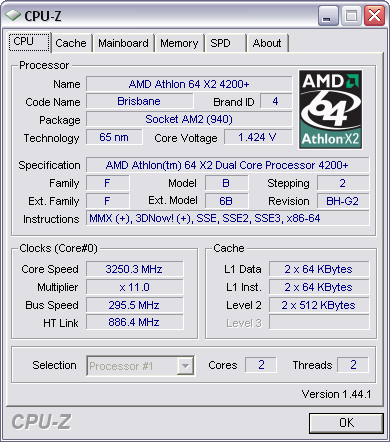This screenshot has width=390, height=442.
Task: Close the CPU-Z window
Action: pyautogui.click(x=374, y=16)
